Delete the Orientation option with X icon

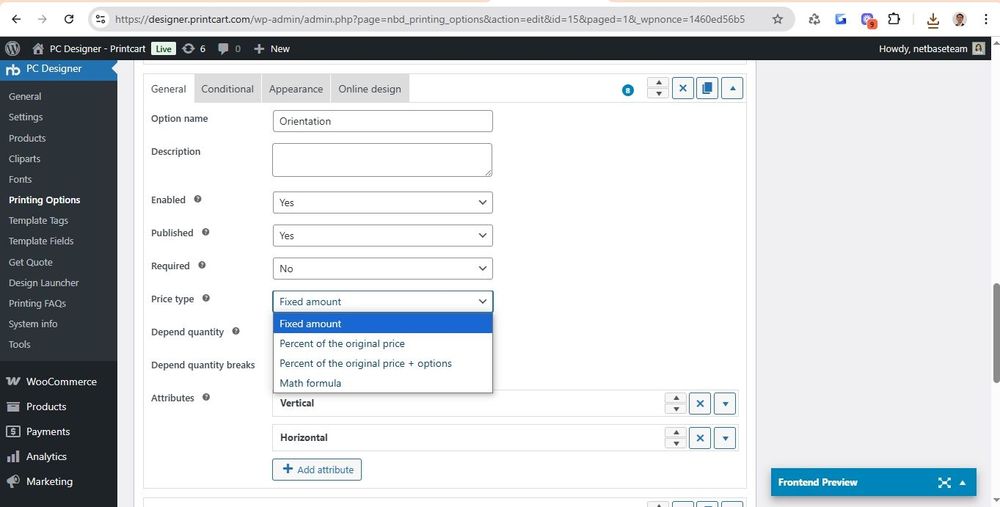click(x=683, y=89)
